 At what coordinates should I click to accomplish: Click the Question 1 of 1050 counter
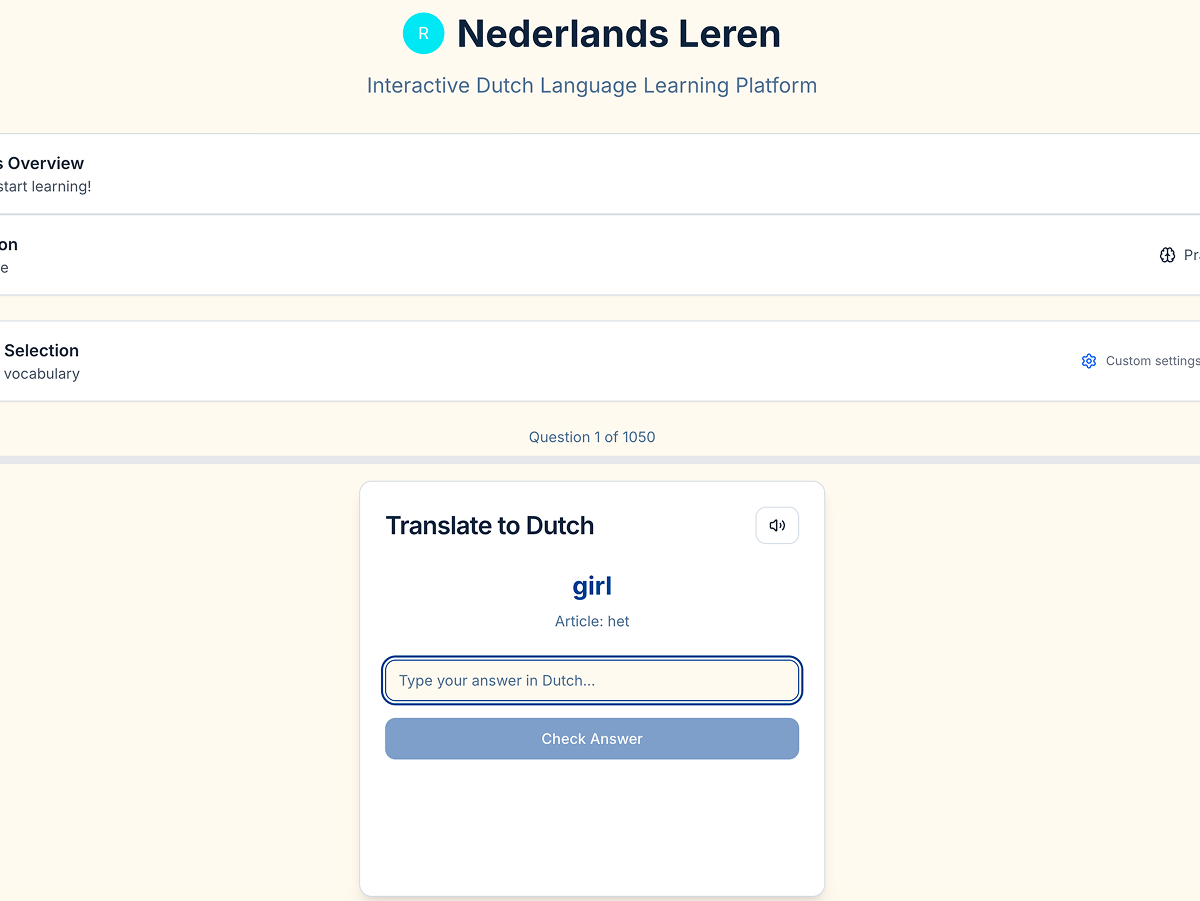tap(592, 437)
